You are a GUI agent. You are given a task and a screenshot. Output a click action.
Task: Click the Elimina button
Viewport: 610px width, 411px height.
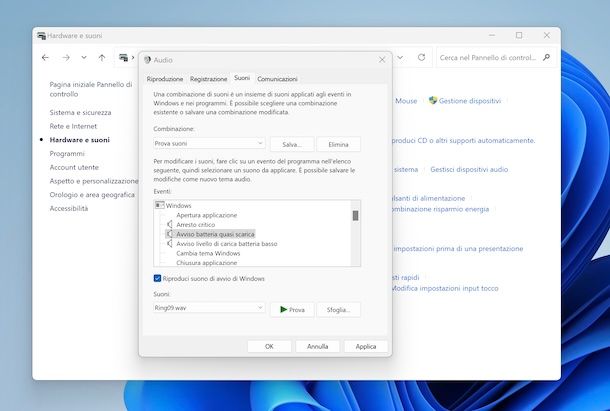(x=338, y=144)
